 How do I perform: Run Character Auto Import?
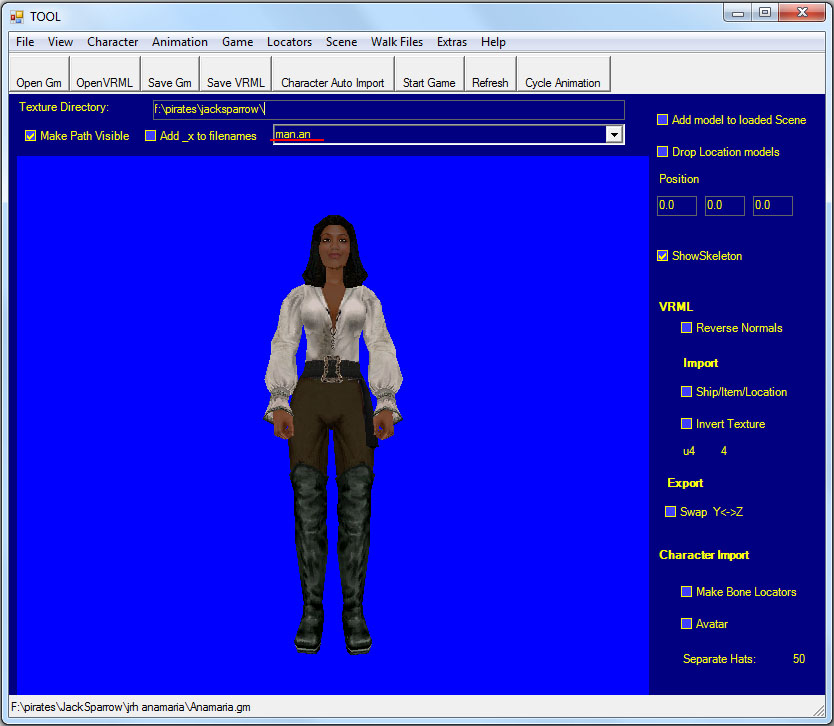(x=333, y=74)
